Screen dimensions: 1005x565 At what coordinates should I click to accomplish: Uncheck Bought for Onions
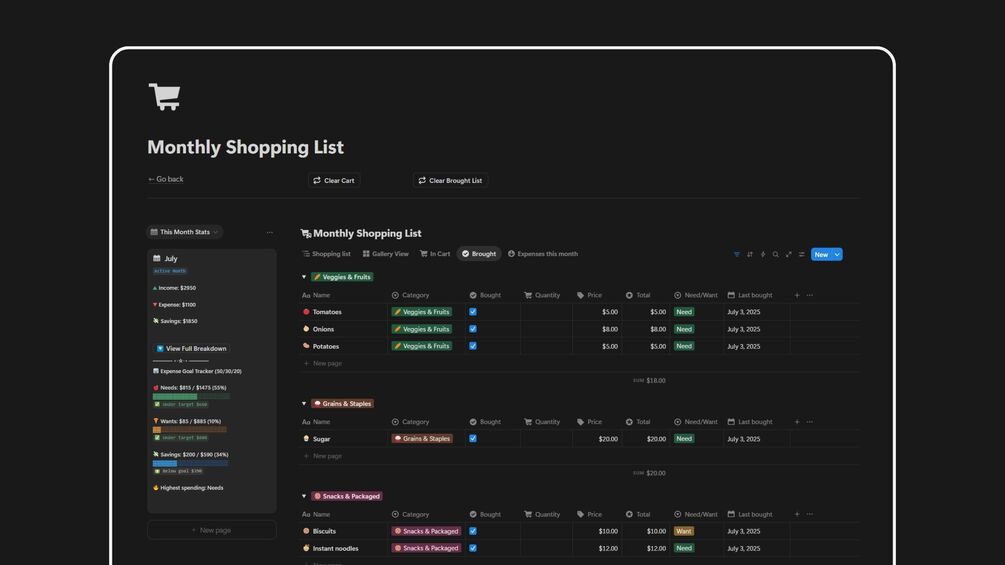tap(473, 329)
